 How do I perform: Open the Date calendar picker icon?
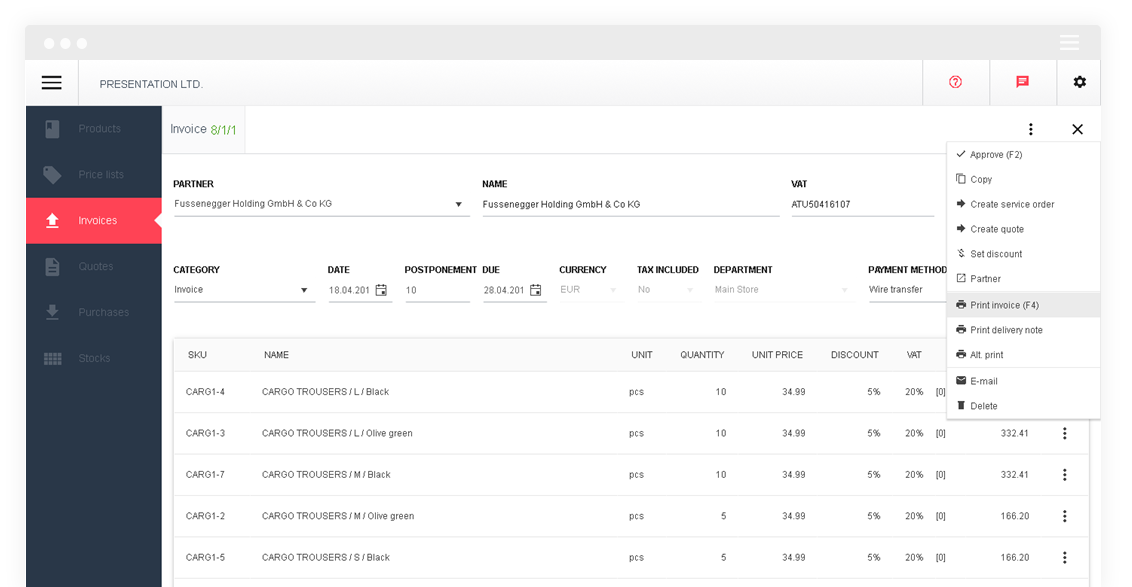[381, 290]
